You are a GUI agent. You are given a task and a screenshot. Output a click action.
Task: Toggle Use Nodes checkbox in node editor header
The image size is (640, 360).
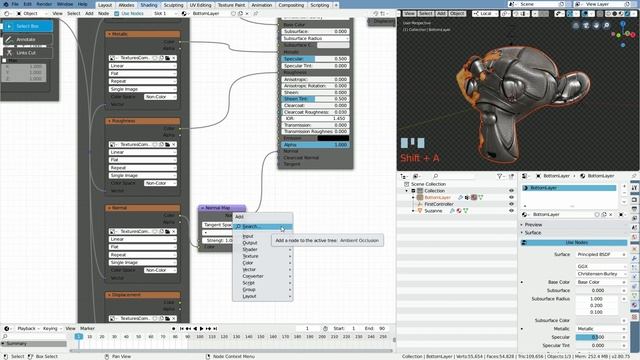pyautogui.click(x=117, y=13)
